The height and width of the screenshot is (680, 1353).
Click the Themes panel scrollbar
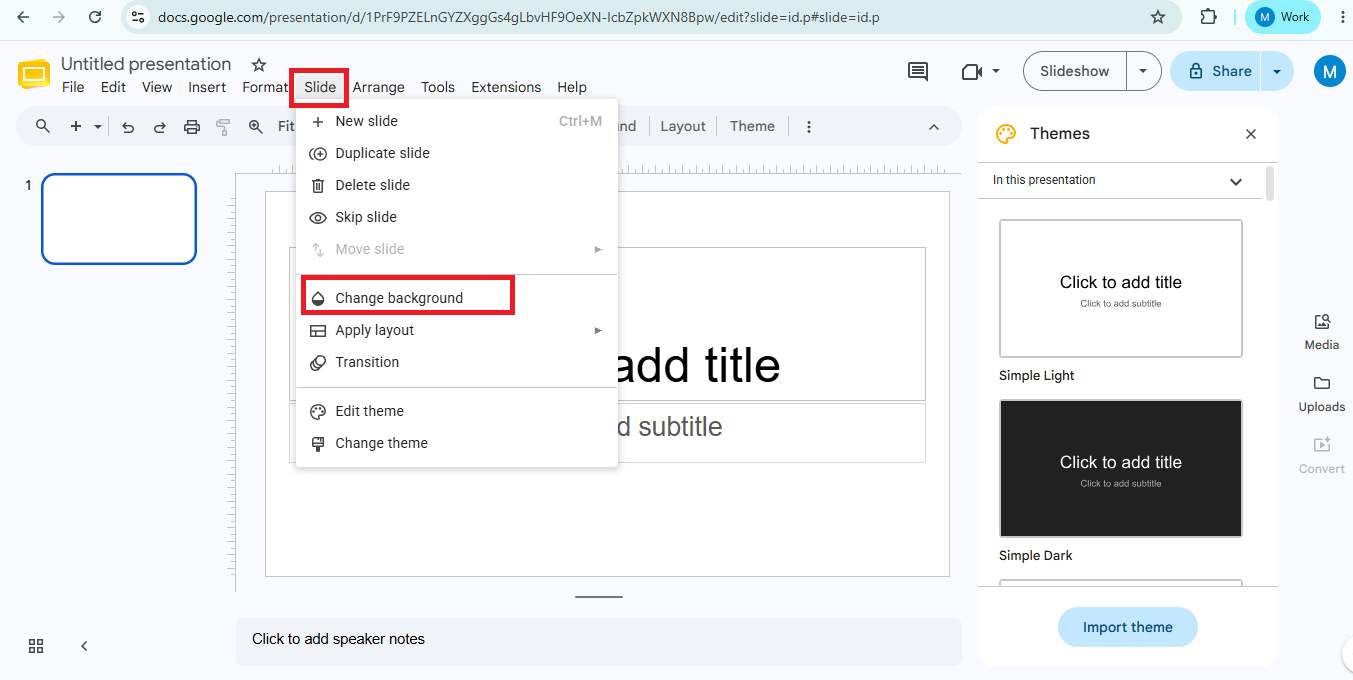[x=1270, y=184]
